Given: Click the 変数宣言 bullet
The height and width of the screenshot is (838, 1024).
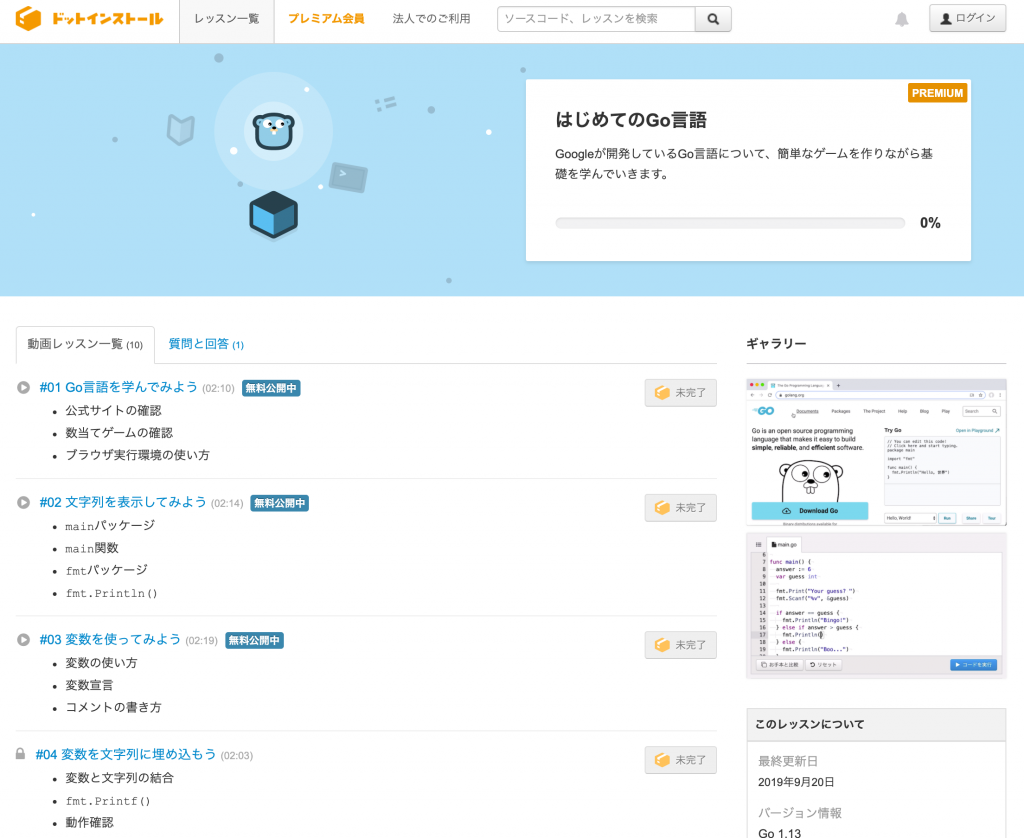Looking at the screenshot, I should pos(89,685).
